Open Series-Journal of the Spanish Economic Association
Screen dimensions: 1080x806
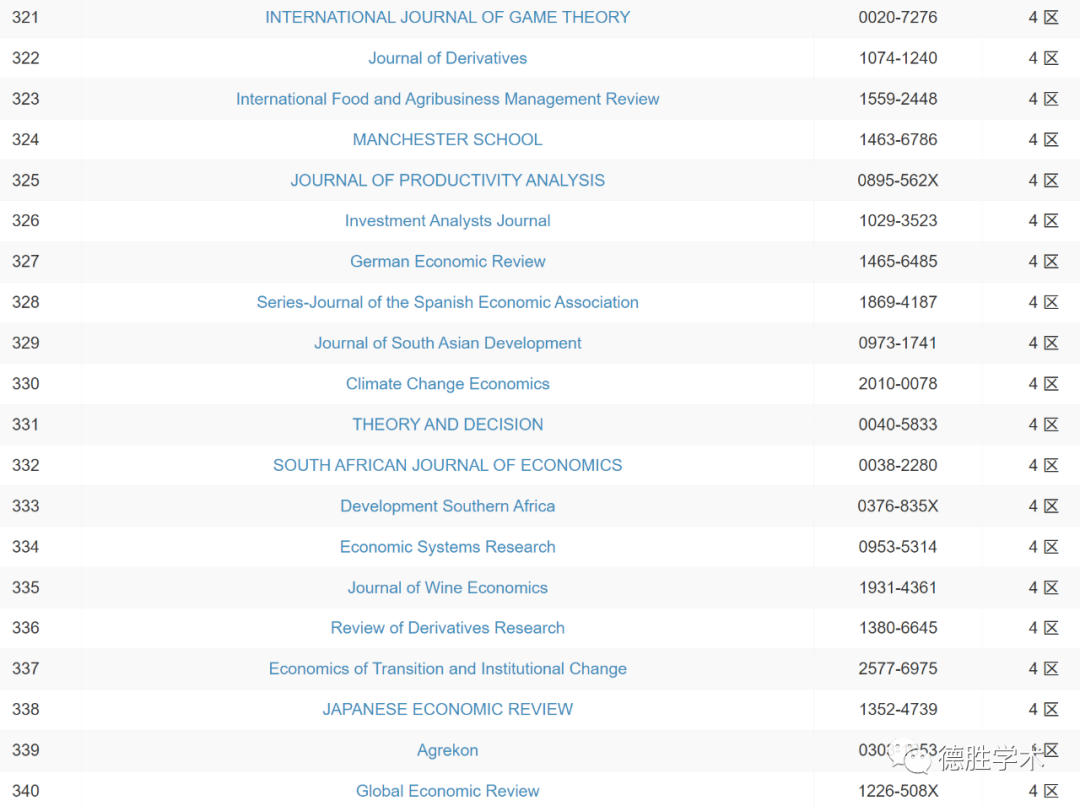(448, 302)
